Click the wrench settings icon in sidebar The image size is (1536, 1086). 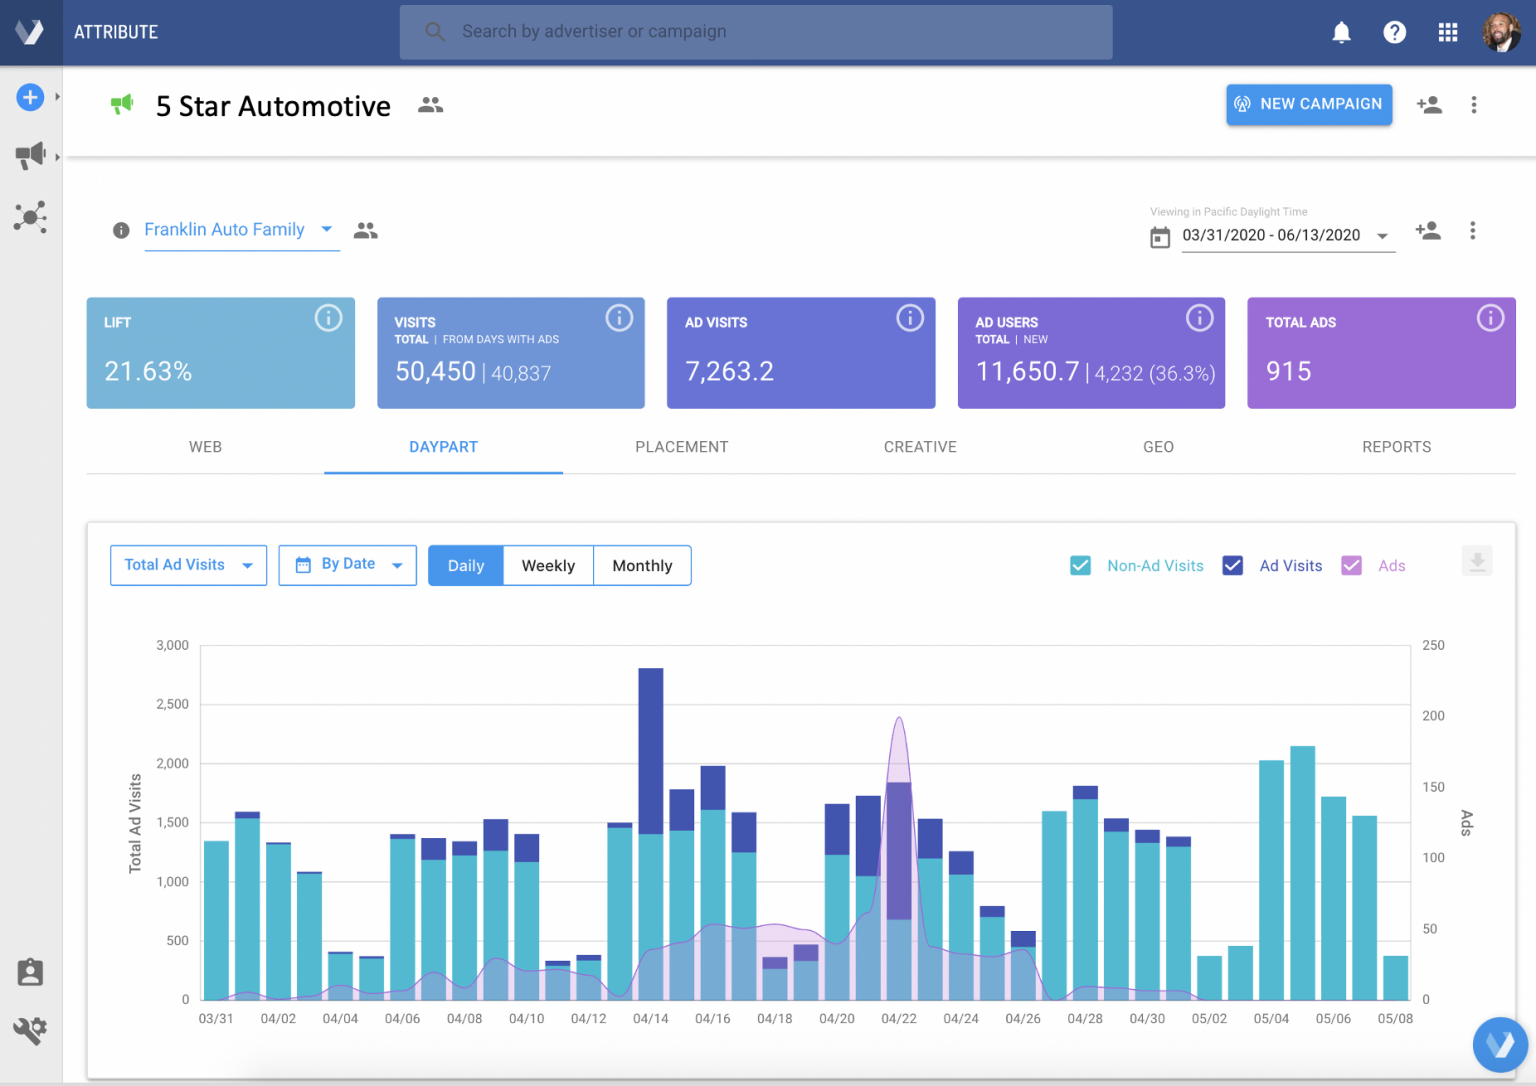click(x=30, y=1030)
